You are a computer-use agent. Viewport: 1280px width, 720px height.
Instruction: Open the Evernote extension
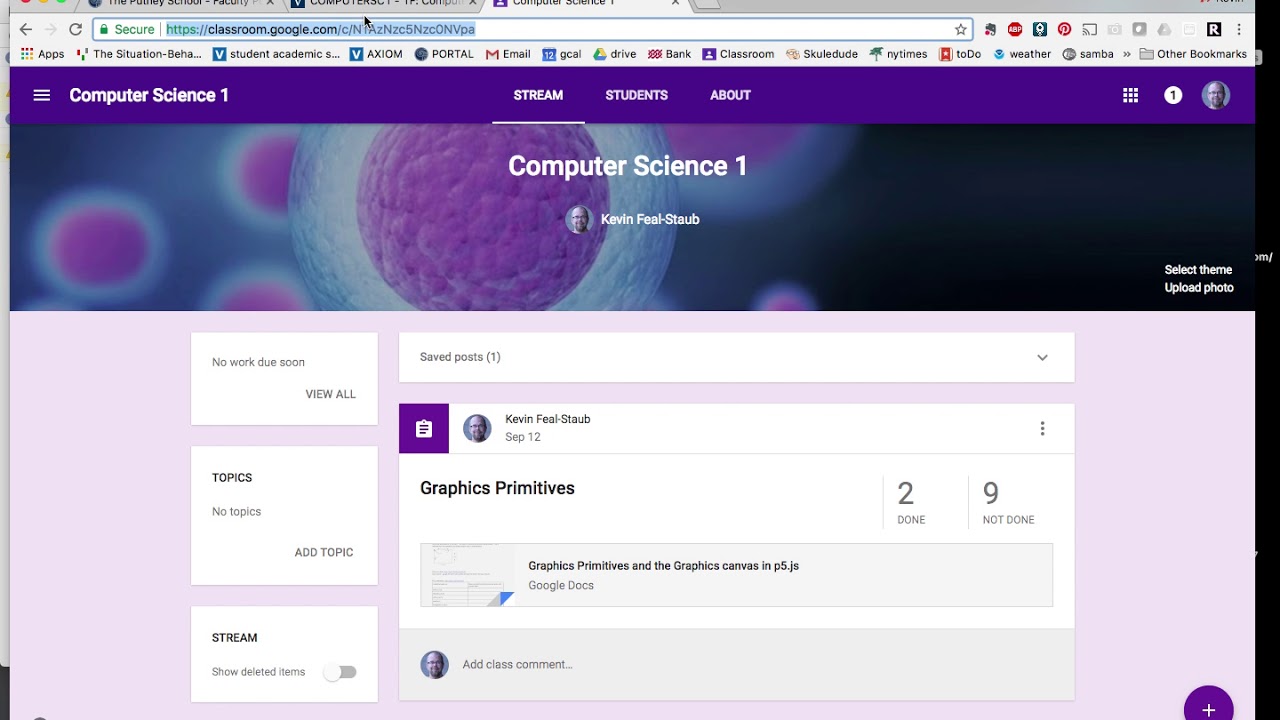pos(990,29)
